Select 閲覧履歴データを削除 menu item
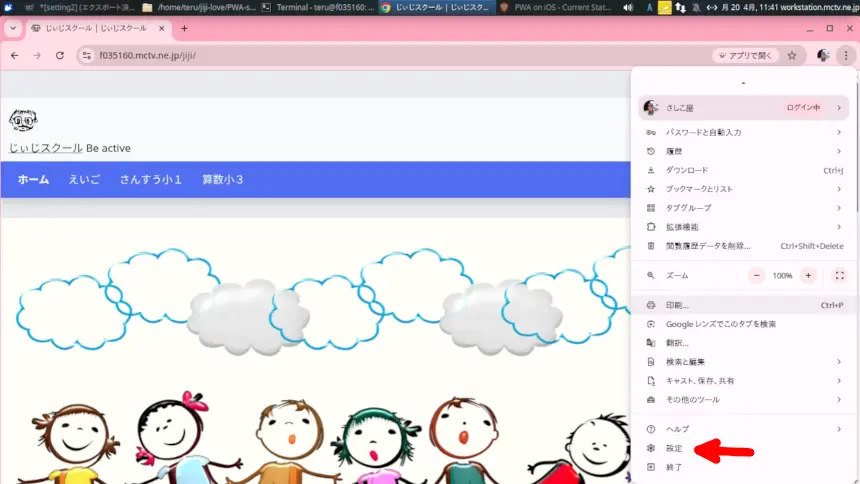 click(x=744, y=246)
